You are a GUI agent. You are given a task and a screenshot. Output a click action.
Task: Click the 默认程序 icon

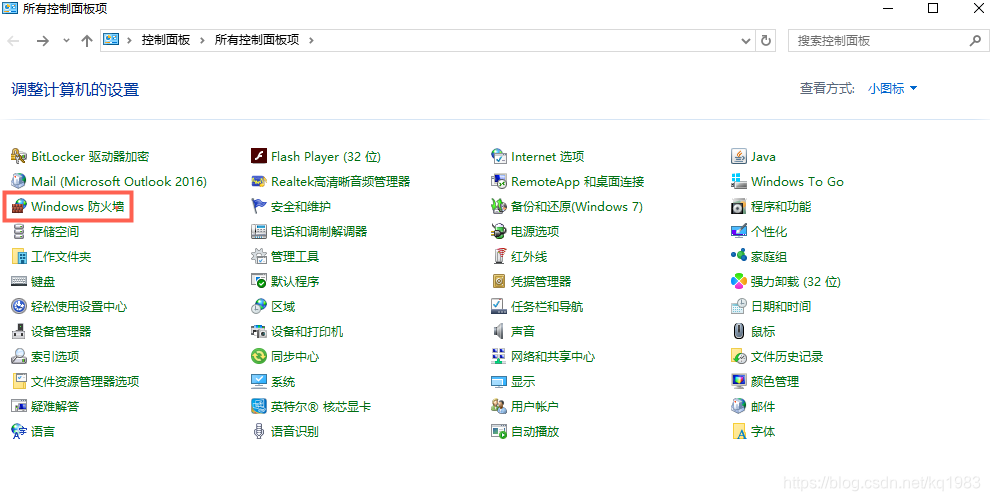click(259, 281)
